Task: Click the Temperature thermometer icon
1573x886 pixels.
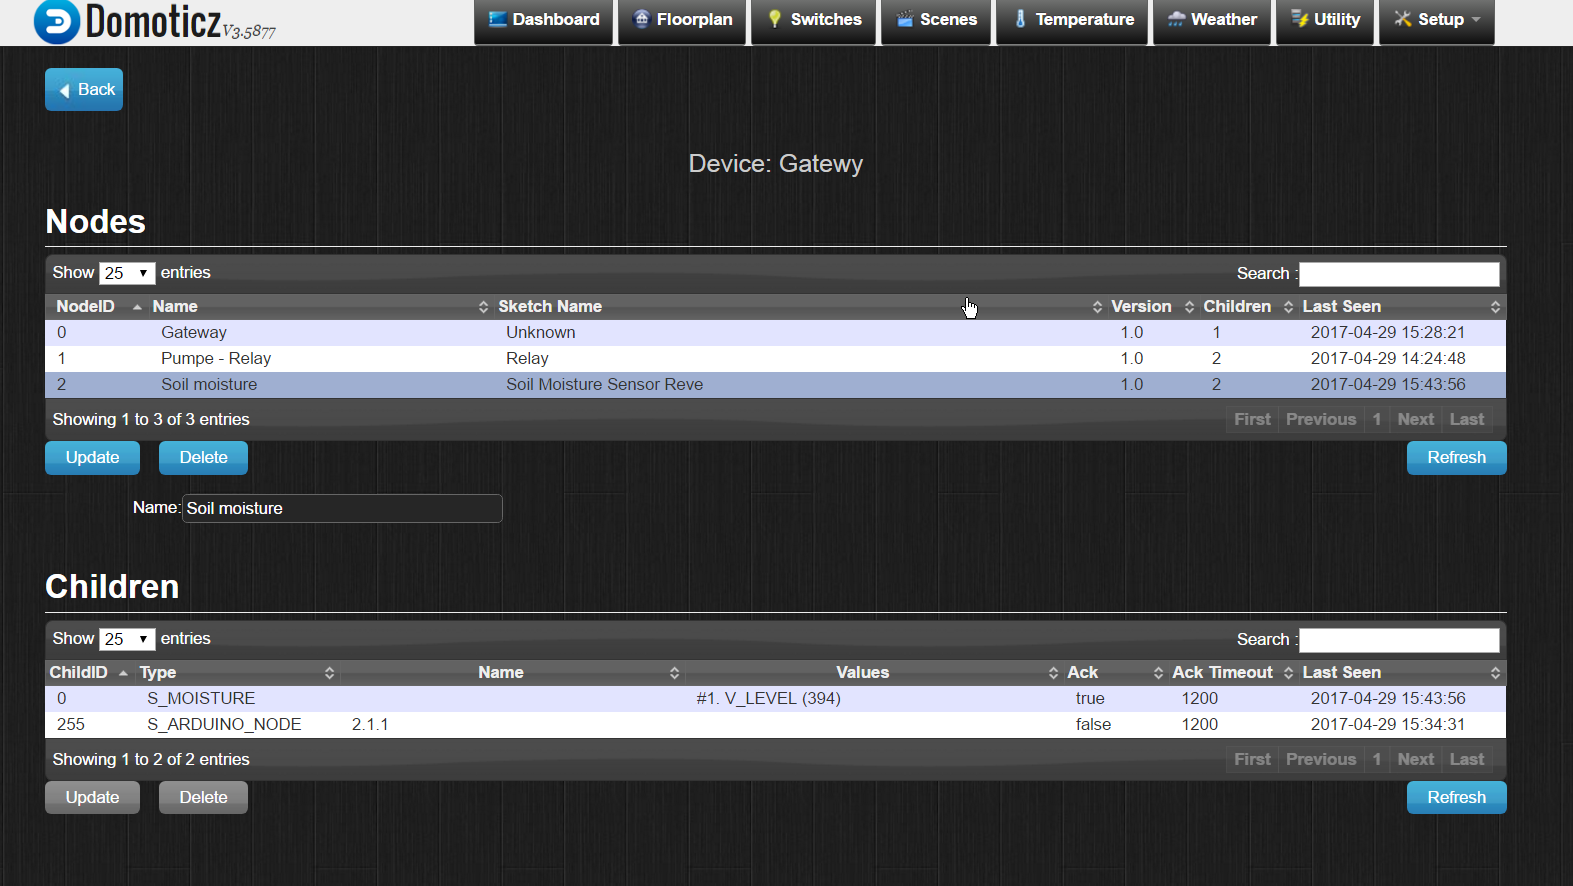Action: click(x=1020, y=19)
